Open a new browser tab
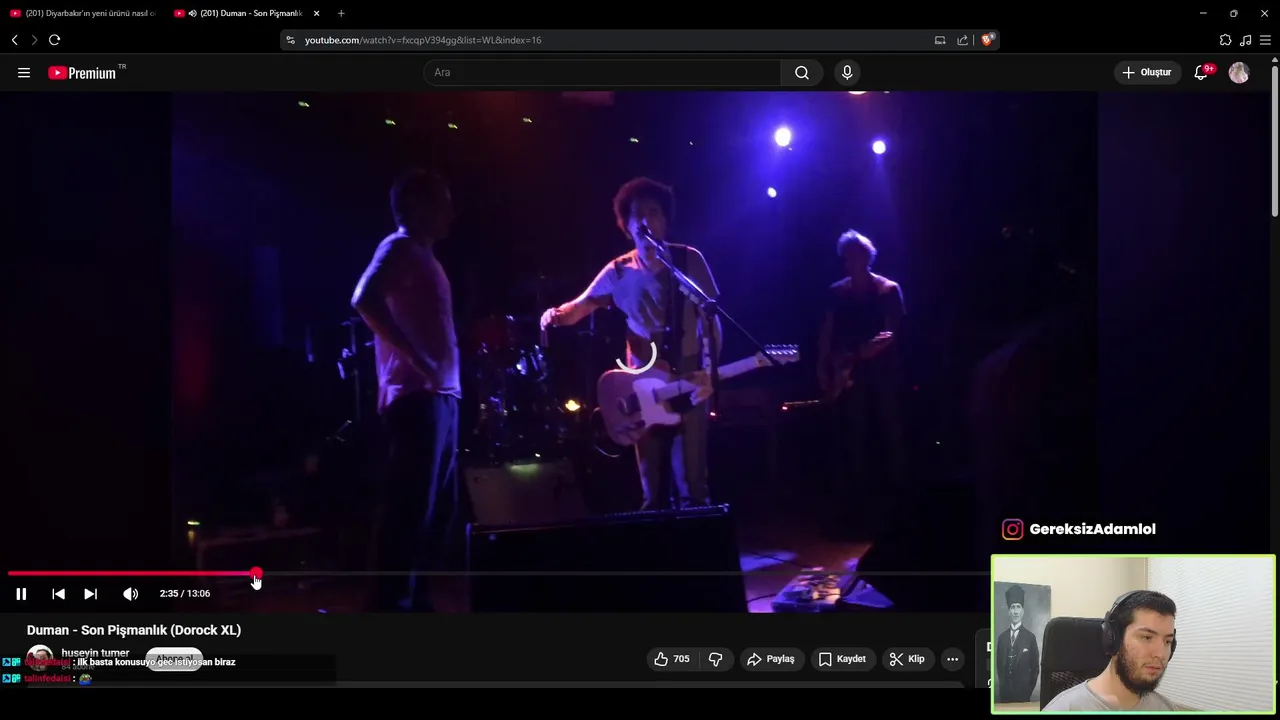This screenshot has height=720, width=1280. pyautogui.click(x=341, y=13)
